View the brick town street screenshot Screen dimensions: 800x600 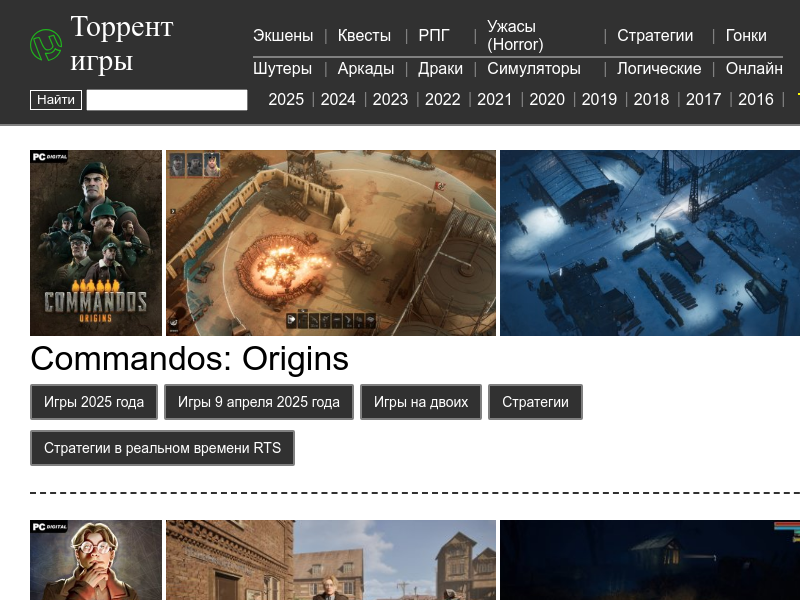click(331, 560)
